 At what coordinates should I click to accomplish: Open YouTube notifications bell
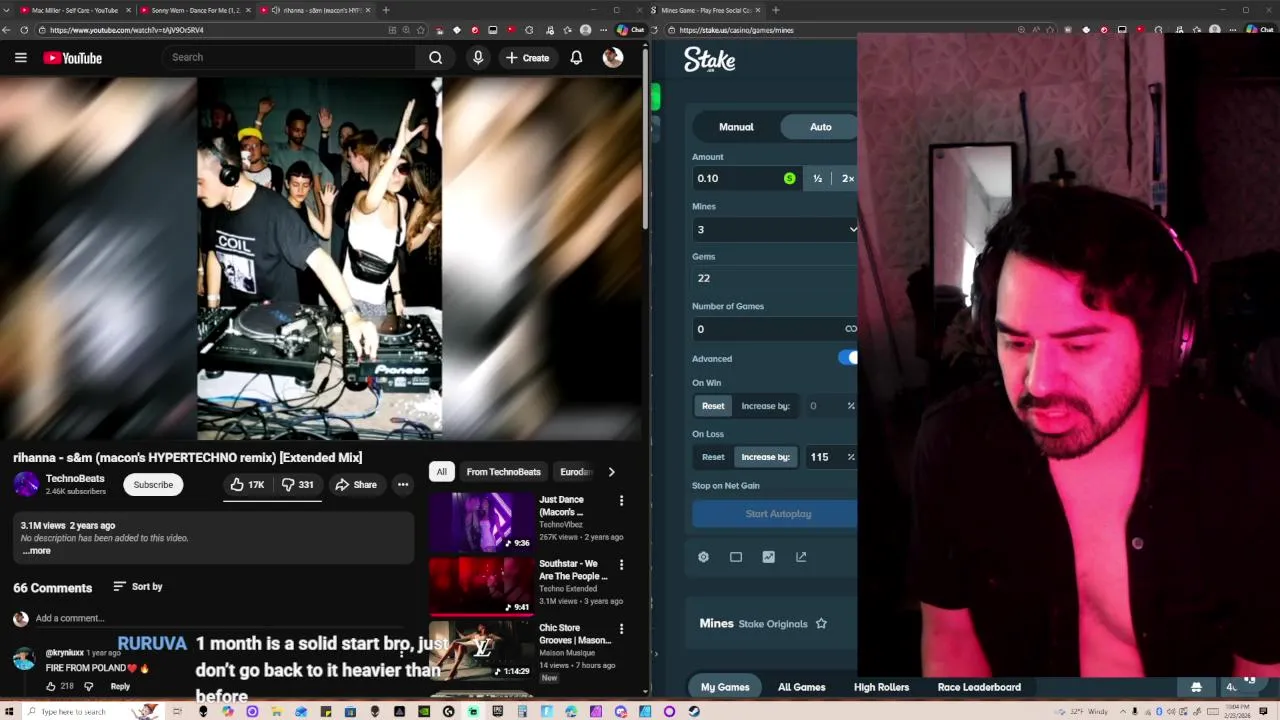click(x=576, y=58)
